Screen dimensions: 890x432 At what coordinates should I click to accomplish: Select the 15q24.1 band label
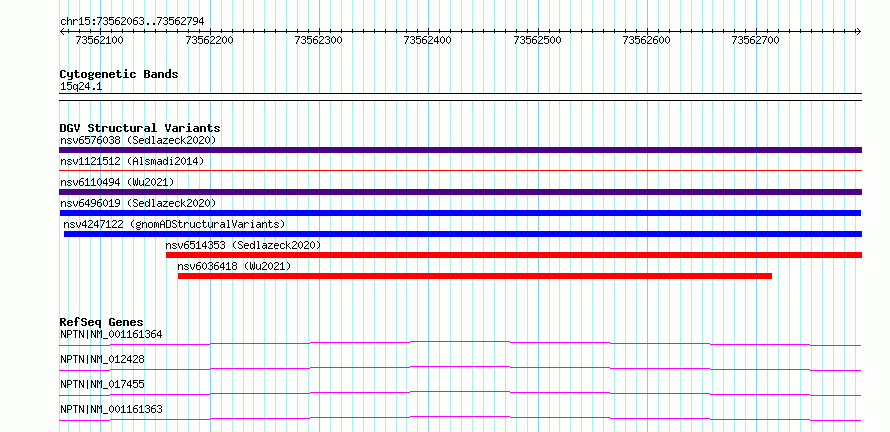pos(81,87)
